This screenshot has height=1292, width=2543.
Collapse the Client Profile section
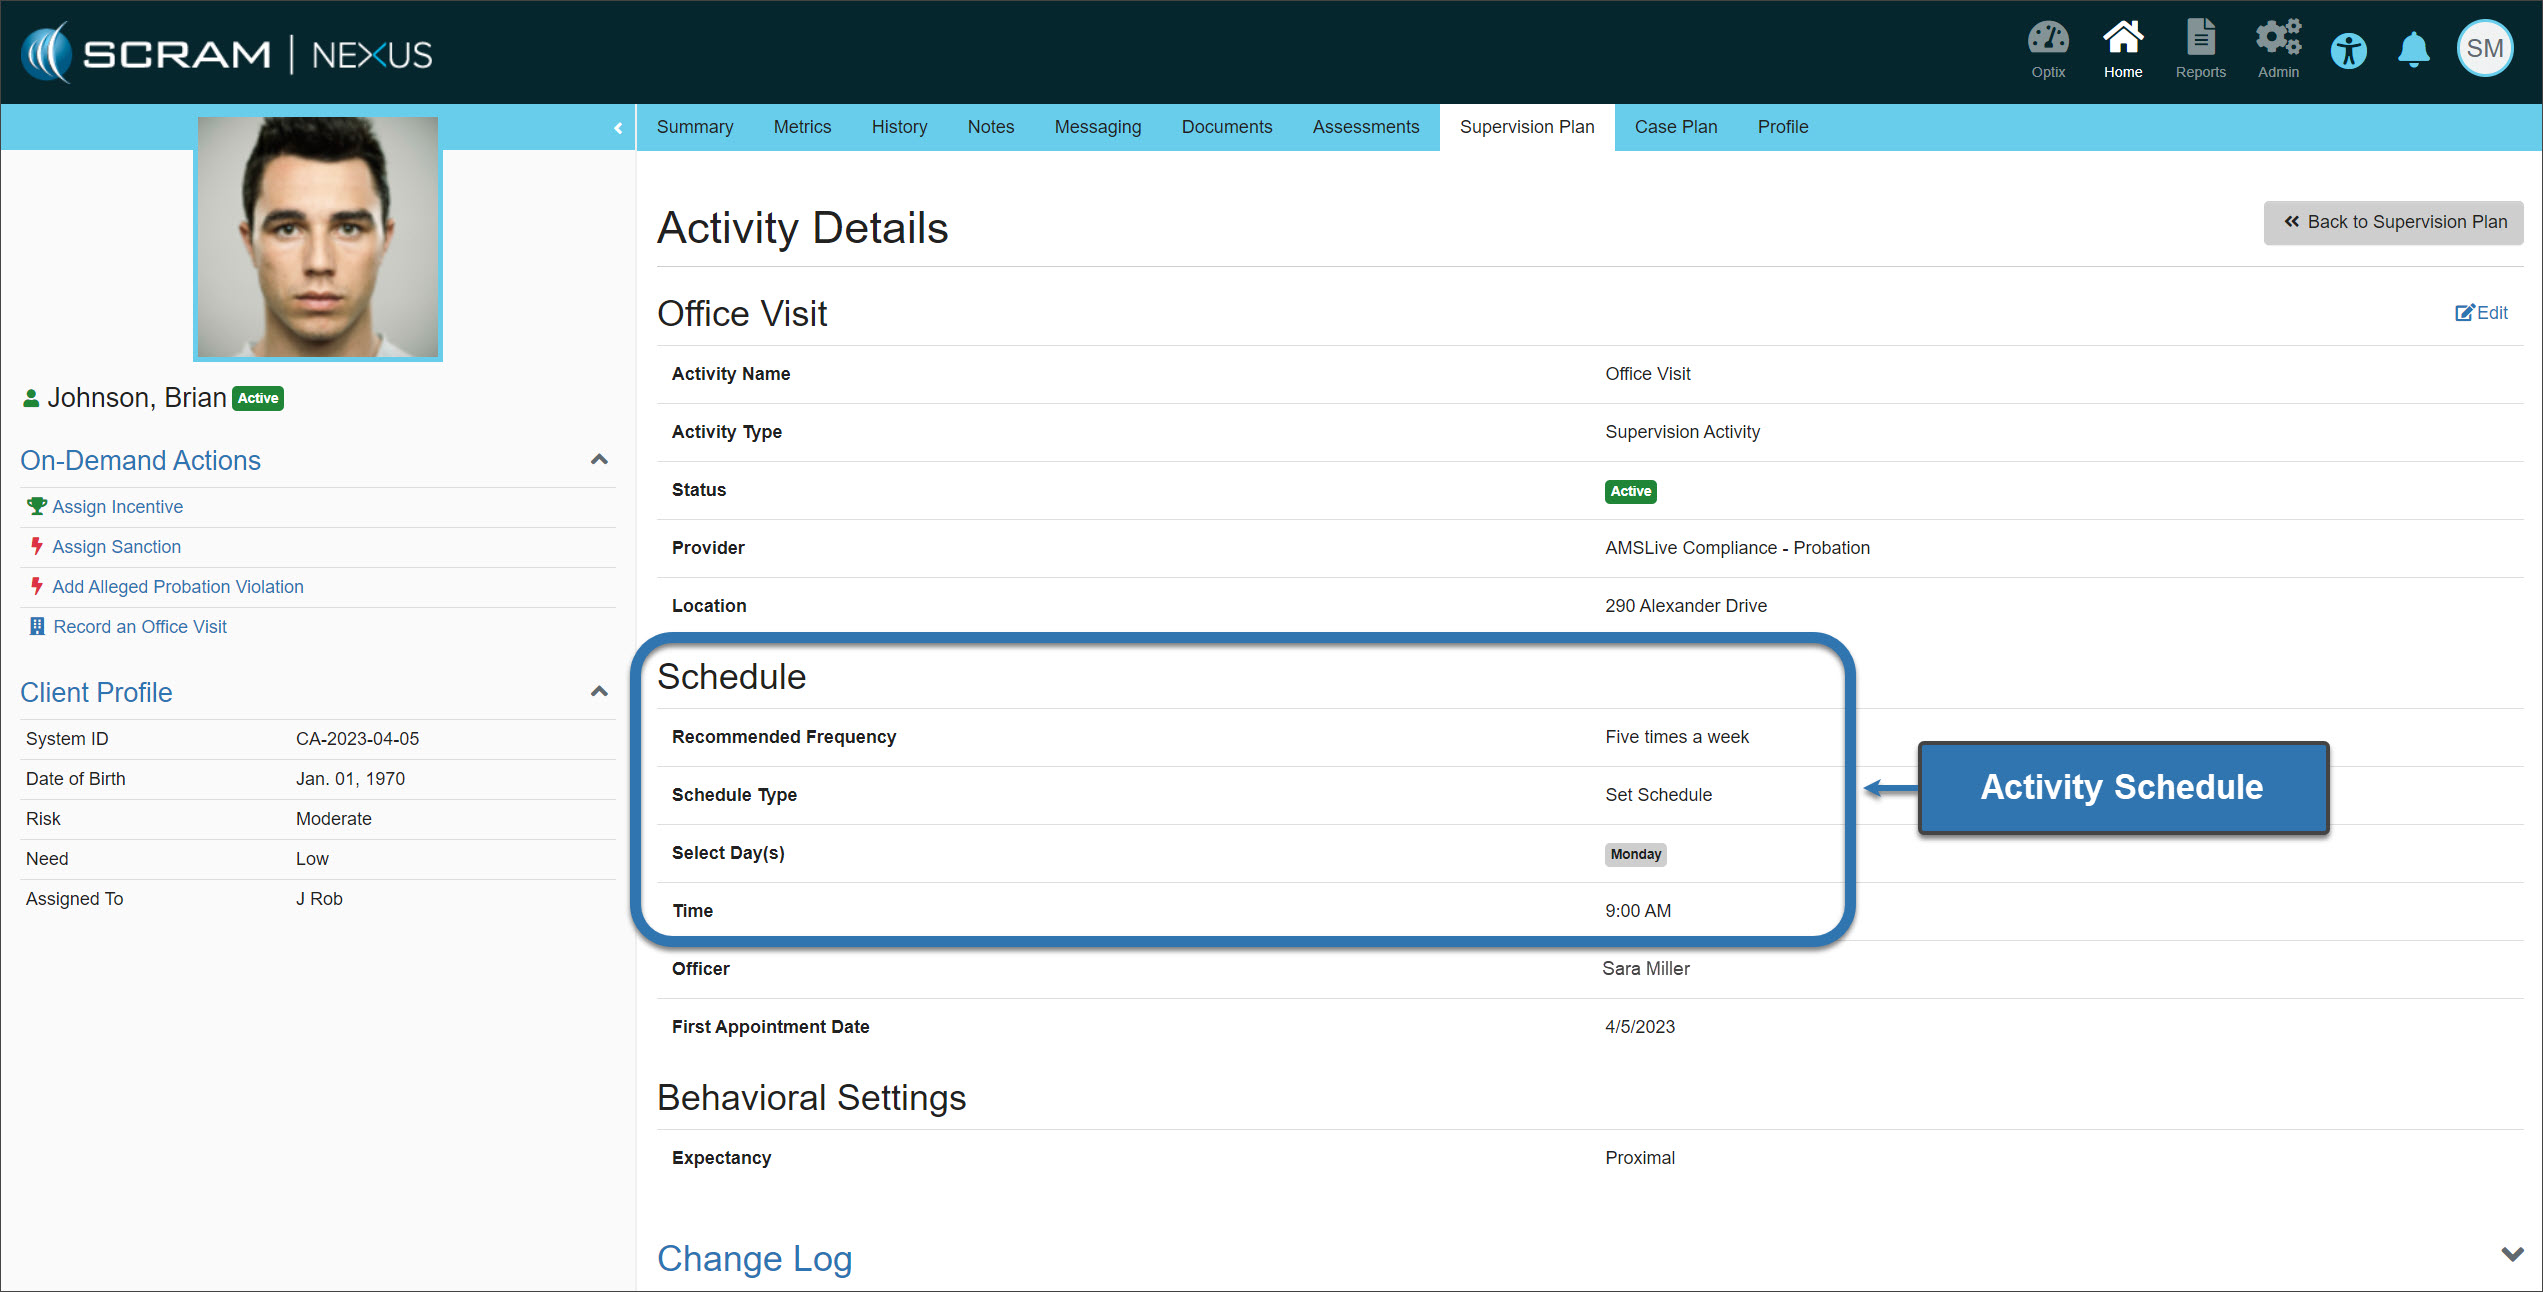click(x=599, y=692)
